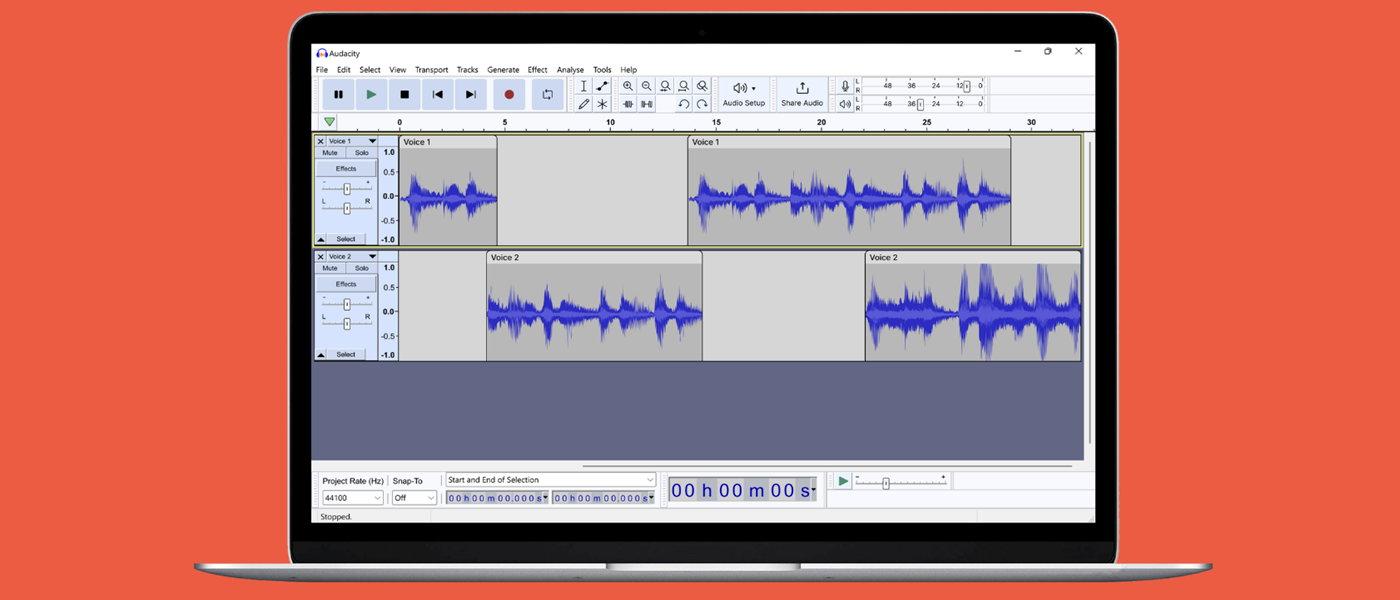Click the Redo arrow icon
1400x600 pixels.
point(702,104)
